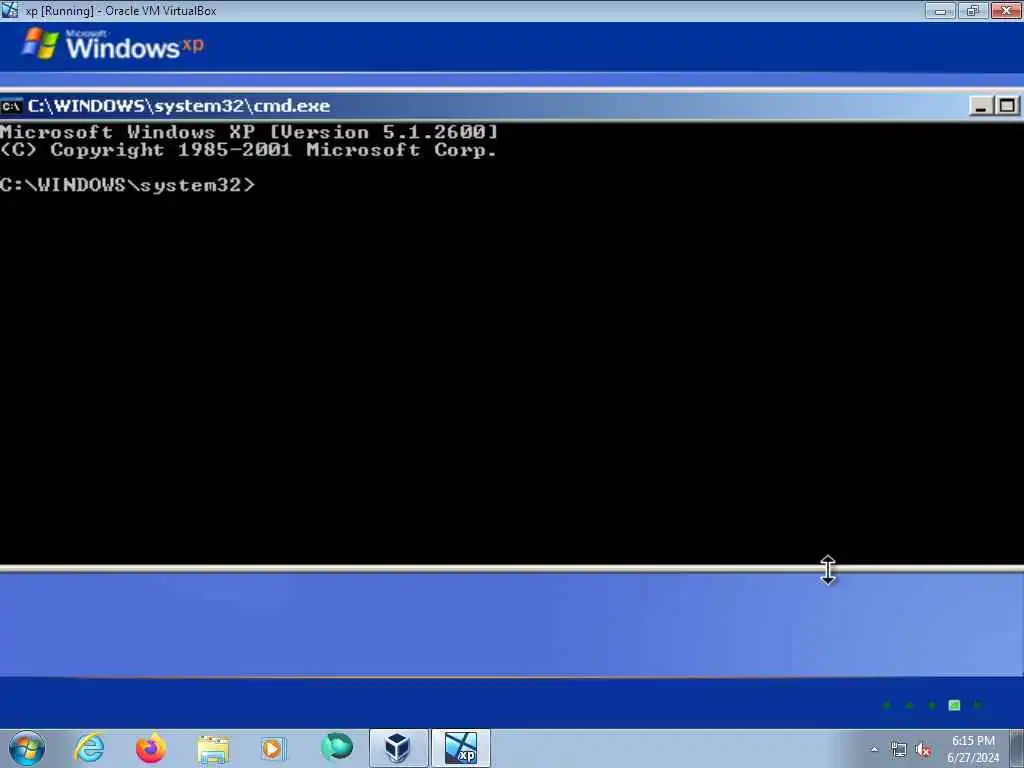Viewport: 1024px width, 768px height.
Task: Restore down the Oracle VM VirtualBox window
Action: [973, 10]
